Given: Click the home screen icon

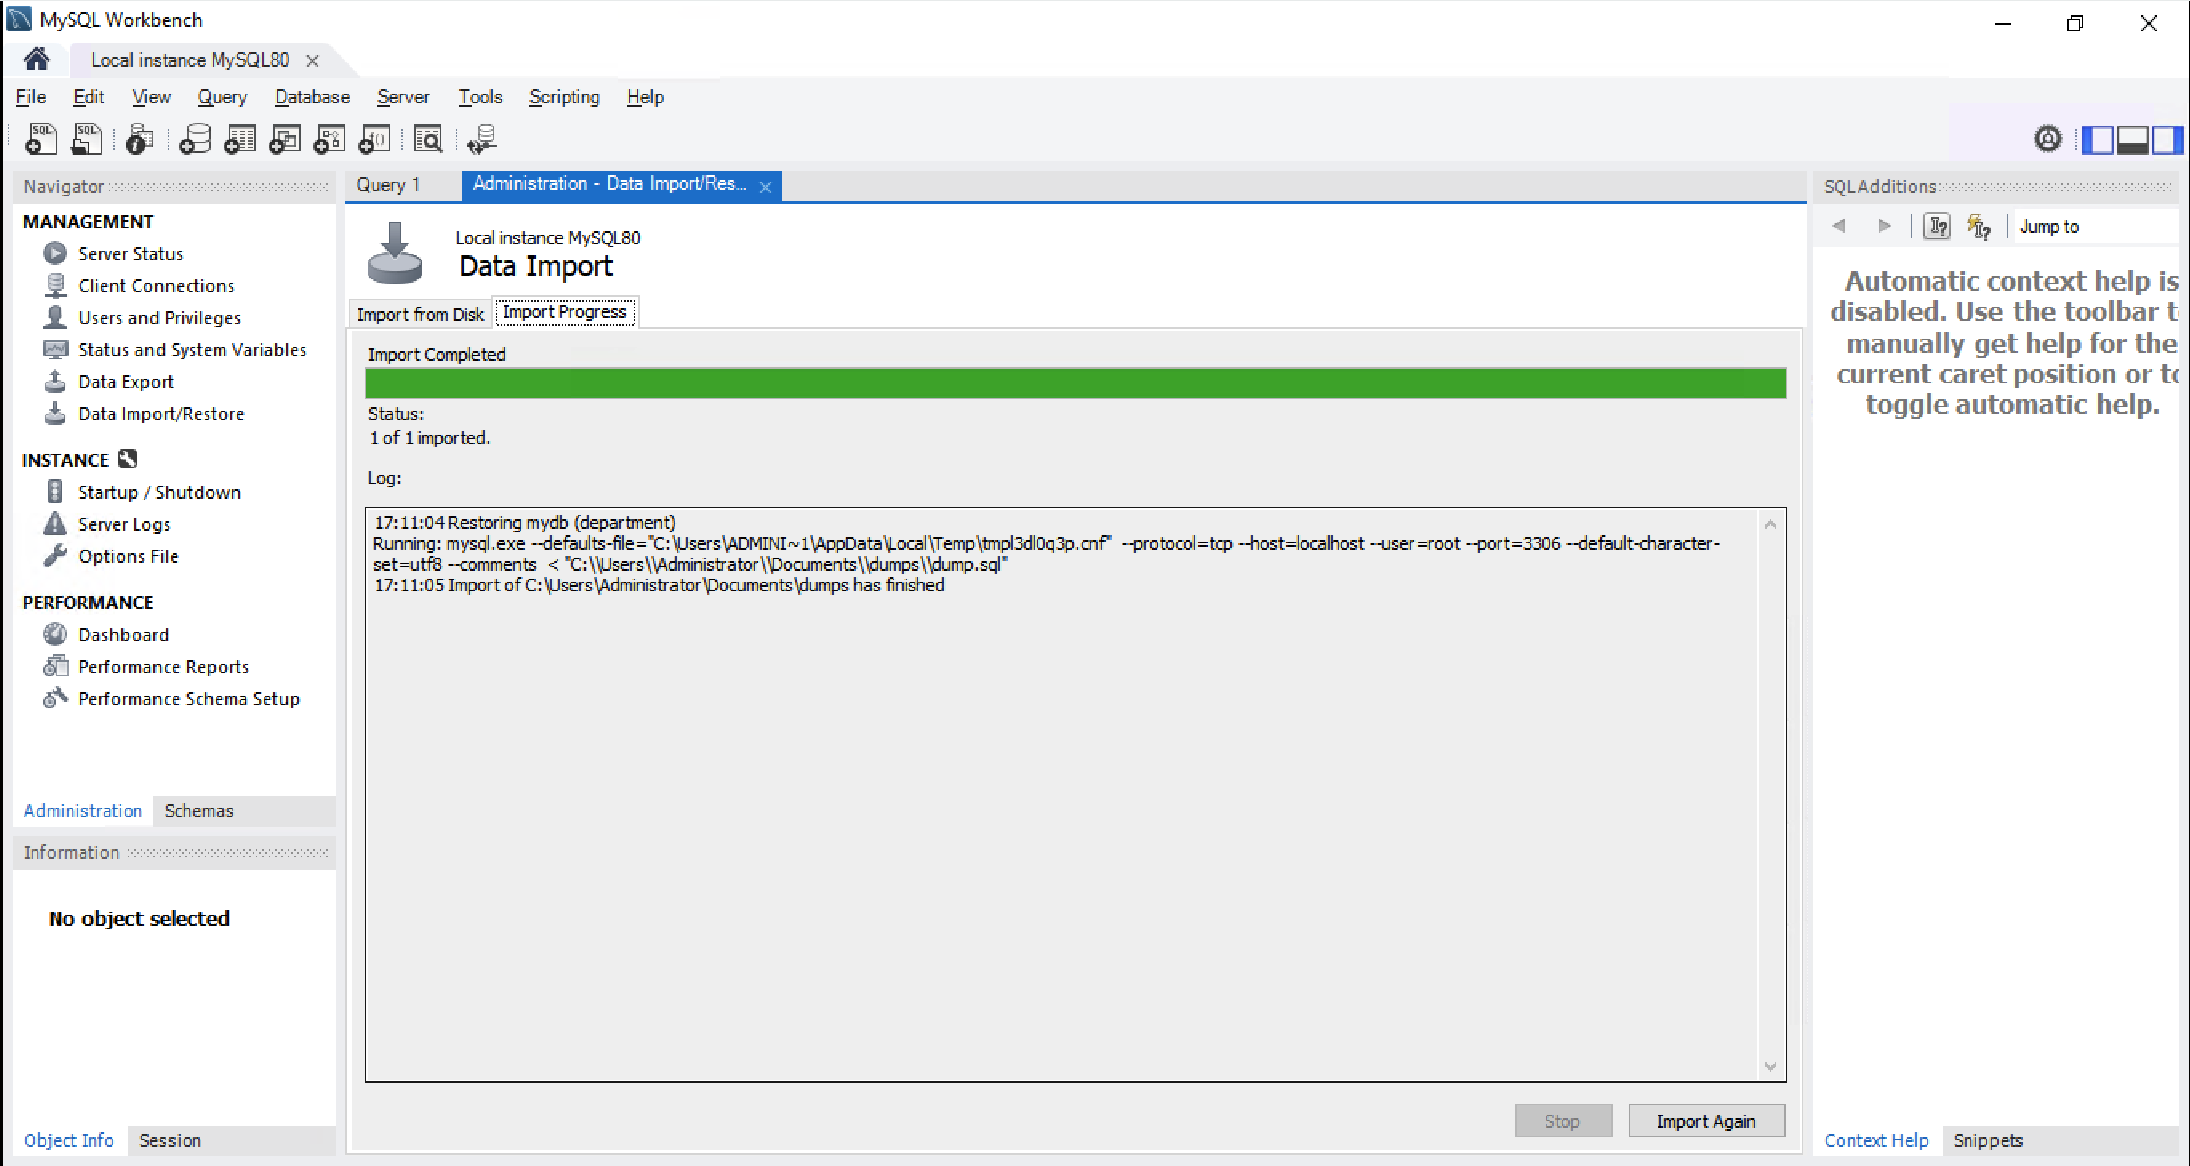Looking at the screenshot, I should [37, 59].
